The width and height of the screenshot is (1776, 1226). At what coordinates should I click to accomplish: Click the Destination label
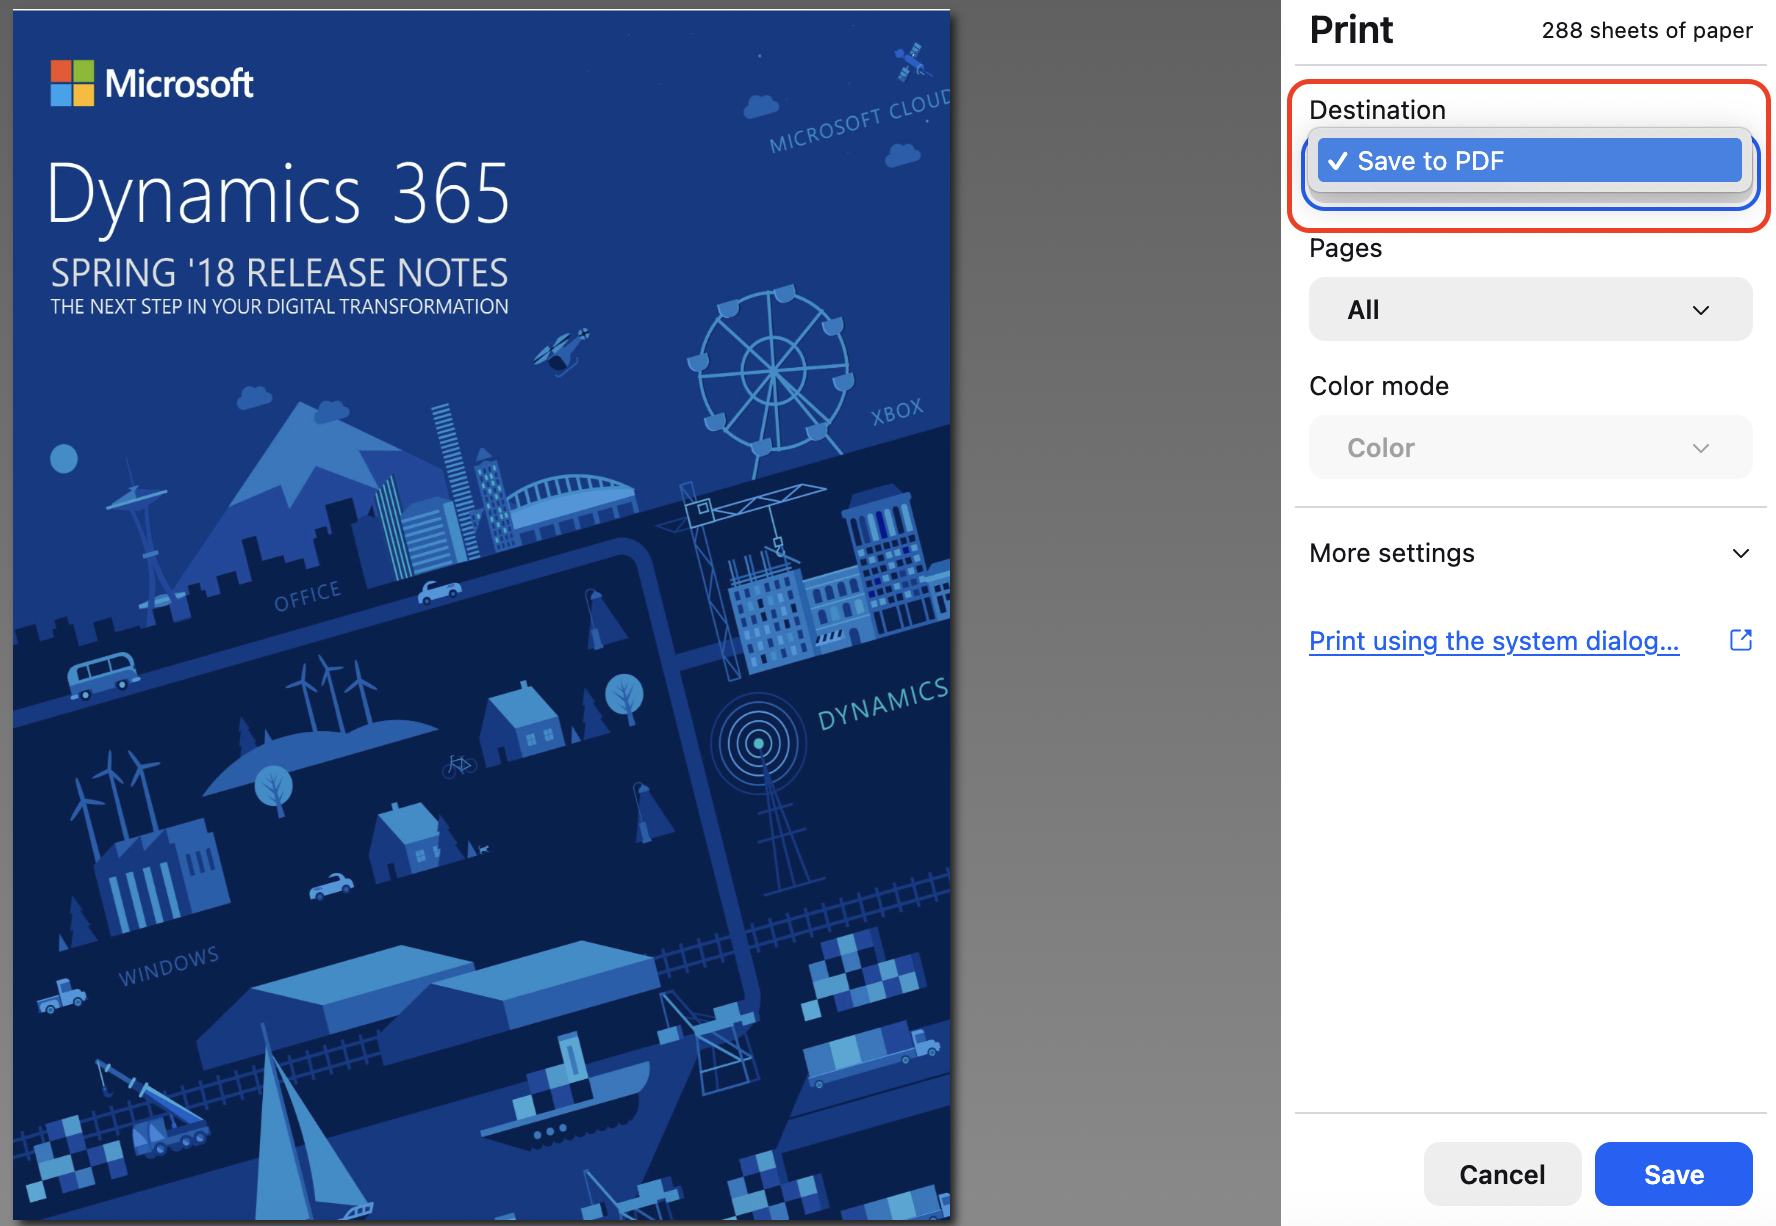(x=1377, y=110)
